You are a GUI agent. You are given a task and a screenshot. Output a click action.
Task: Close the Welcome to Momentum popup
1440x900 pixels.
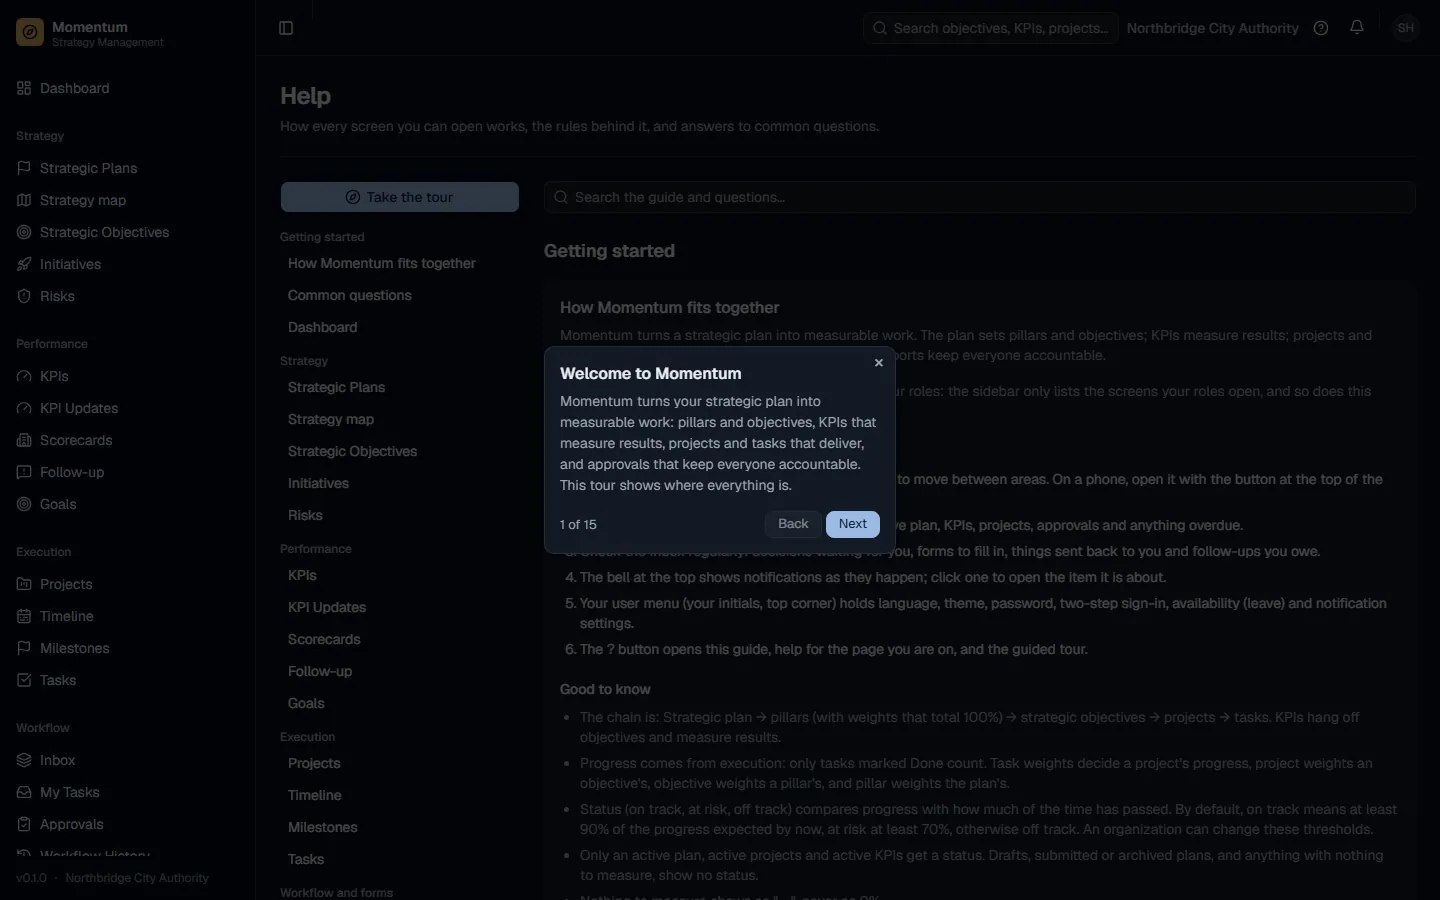879,363
